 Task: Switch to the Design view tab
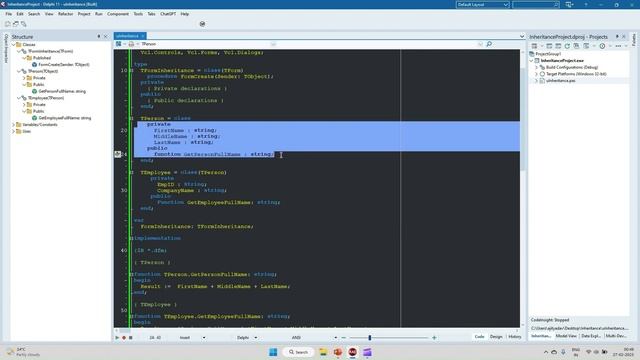(496, 337)
